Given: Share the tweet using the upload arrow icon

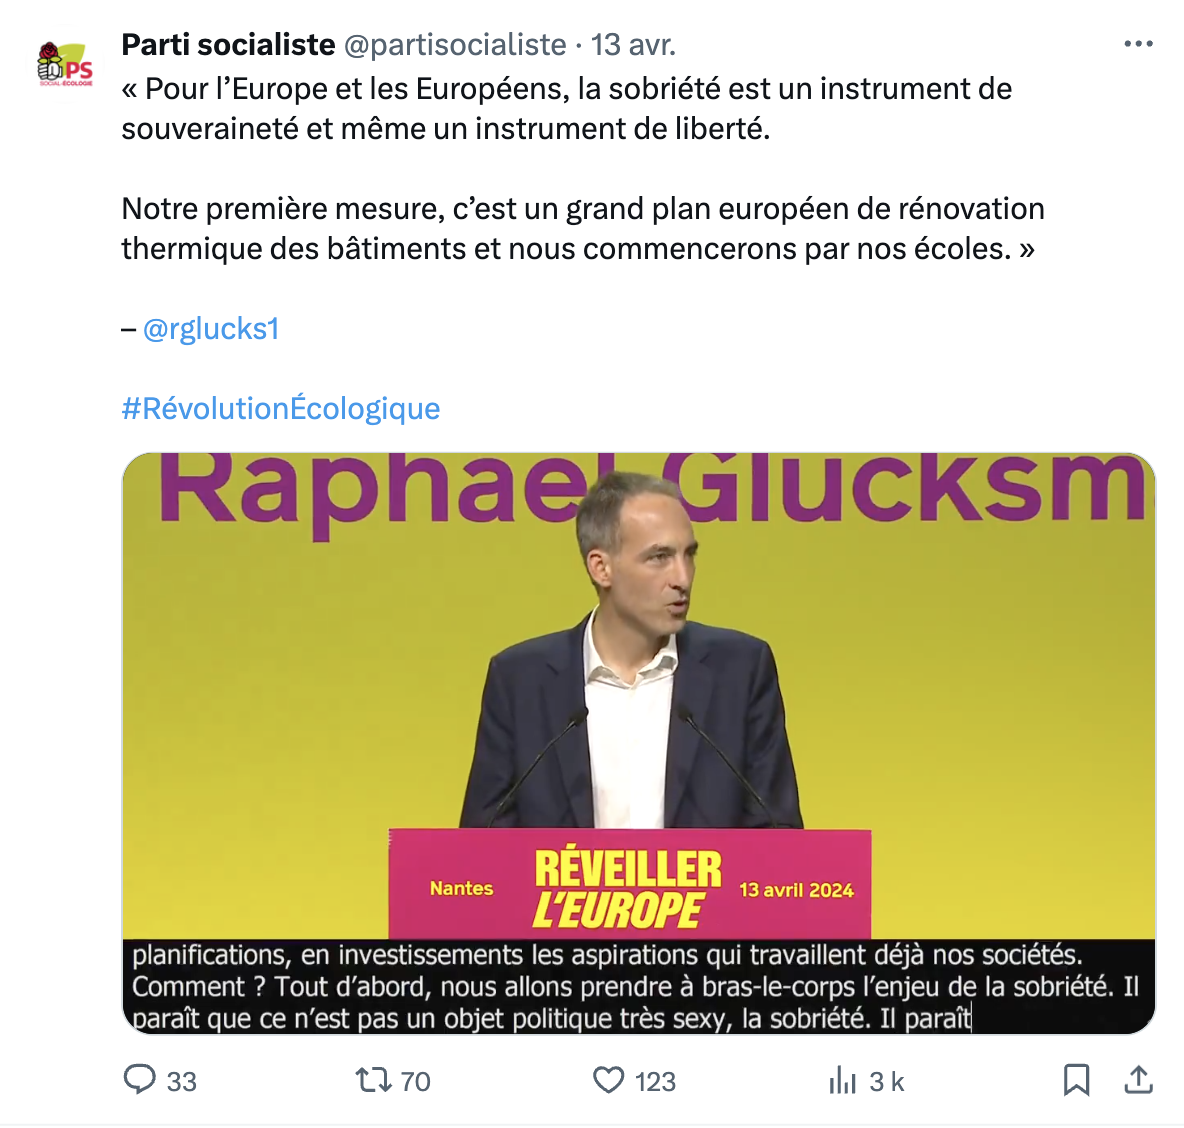Looking at the screenshot, I should [x=1138, y=1080].
